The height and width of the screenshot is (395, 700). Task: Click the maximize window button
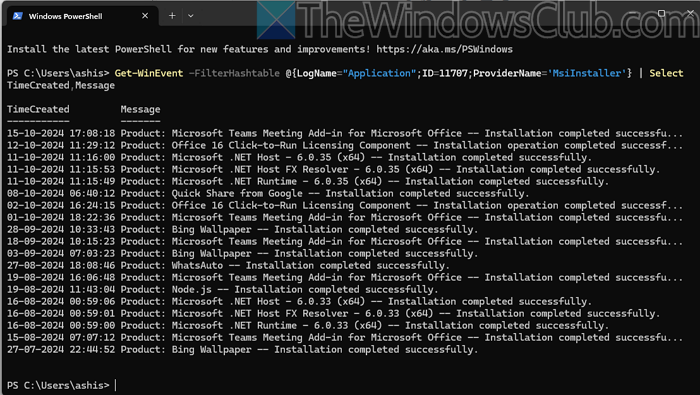[x=662, y=13]
